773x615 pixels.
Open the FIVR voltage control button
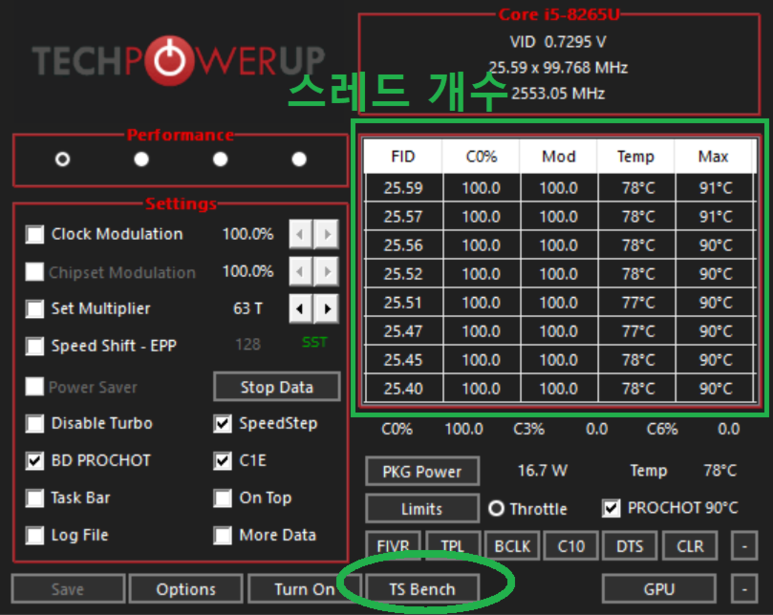click(x=393, y=546)
